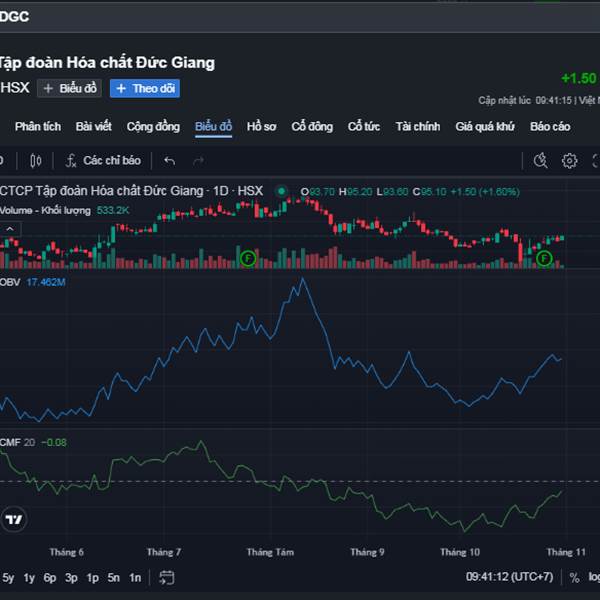Click the Biểu đồ add button near HSX
Image resolution: width=600 pixels, height=600 pixels.
(70, 89)
